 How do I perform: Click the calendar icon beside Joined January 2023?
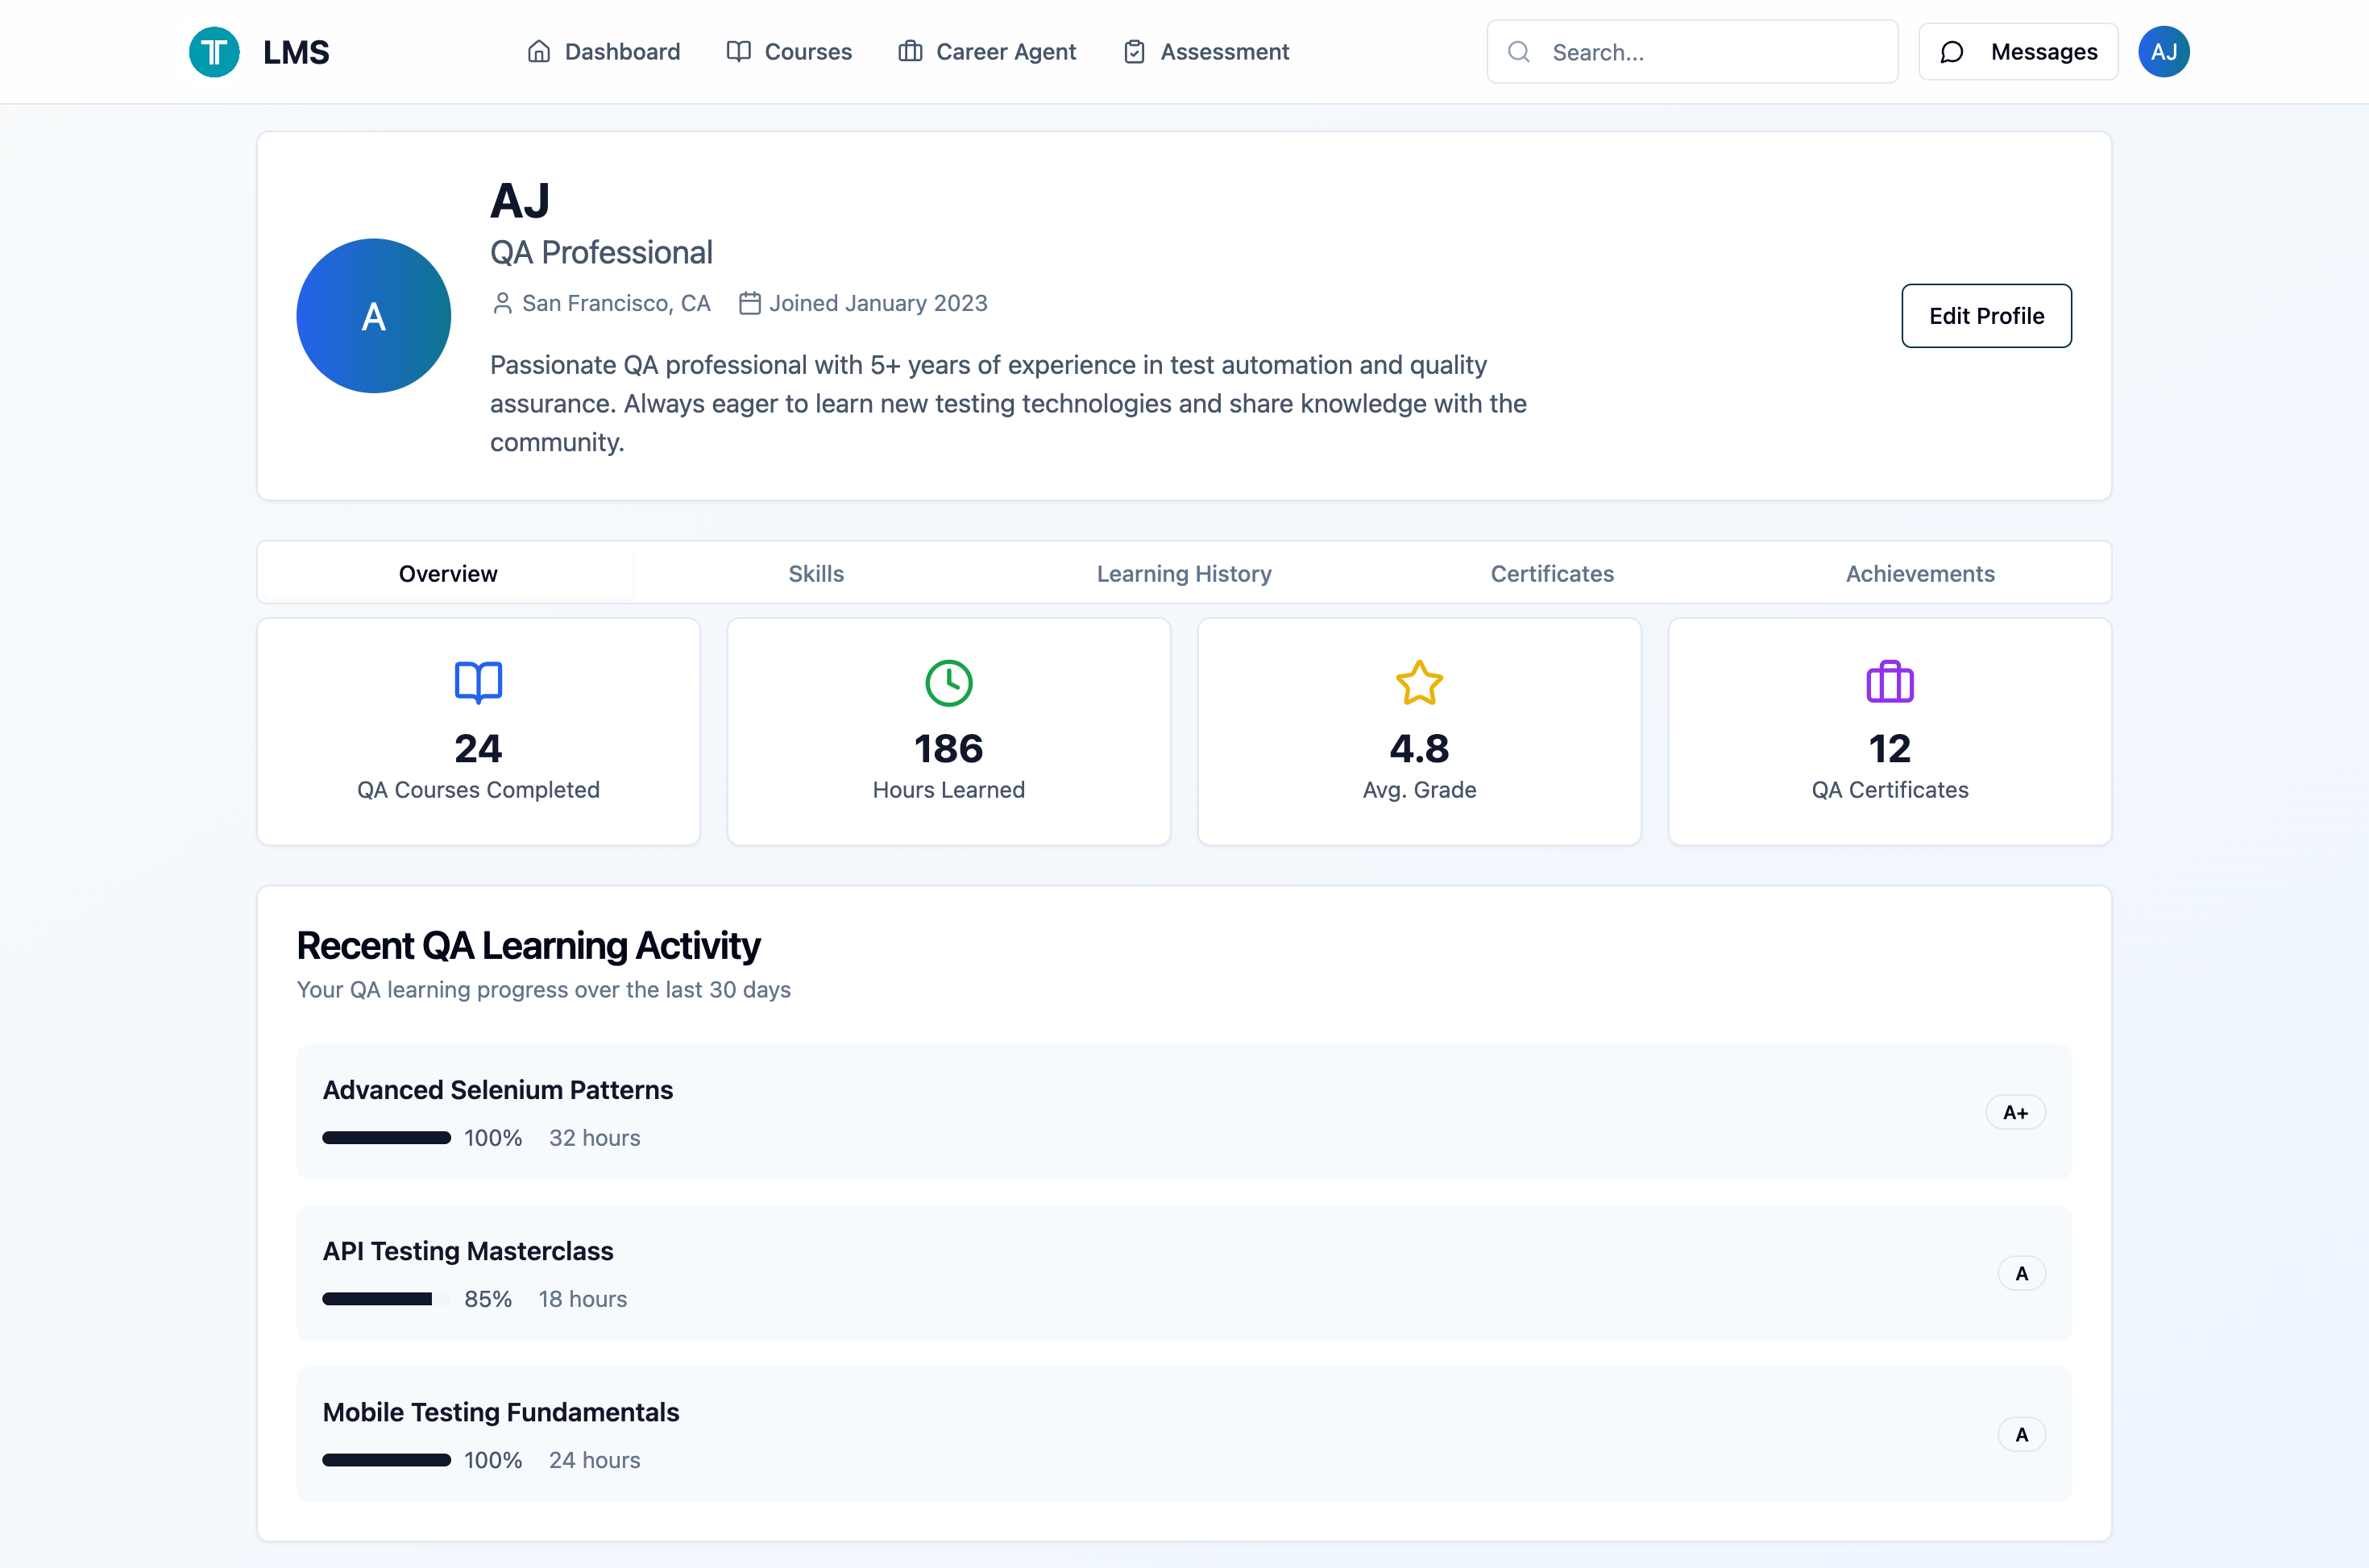point(750,303)
